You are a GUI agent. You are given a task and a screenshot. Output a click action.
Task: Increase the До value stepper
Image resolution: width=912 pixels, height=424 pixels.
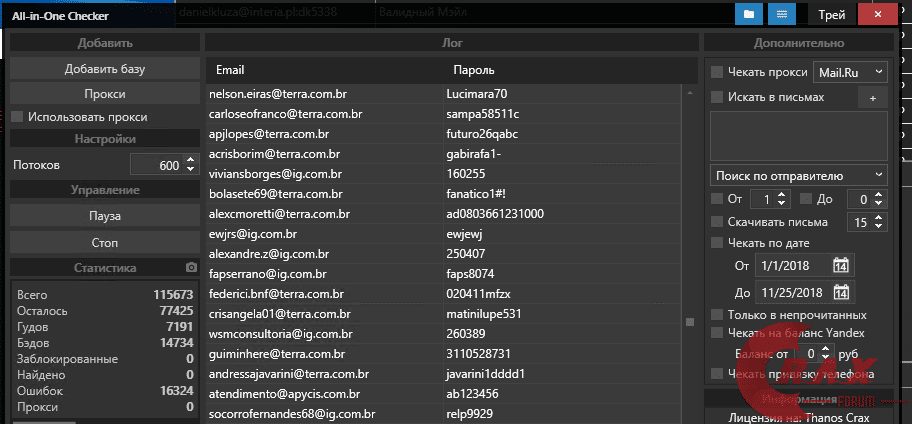[878, 195]
